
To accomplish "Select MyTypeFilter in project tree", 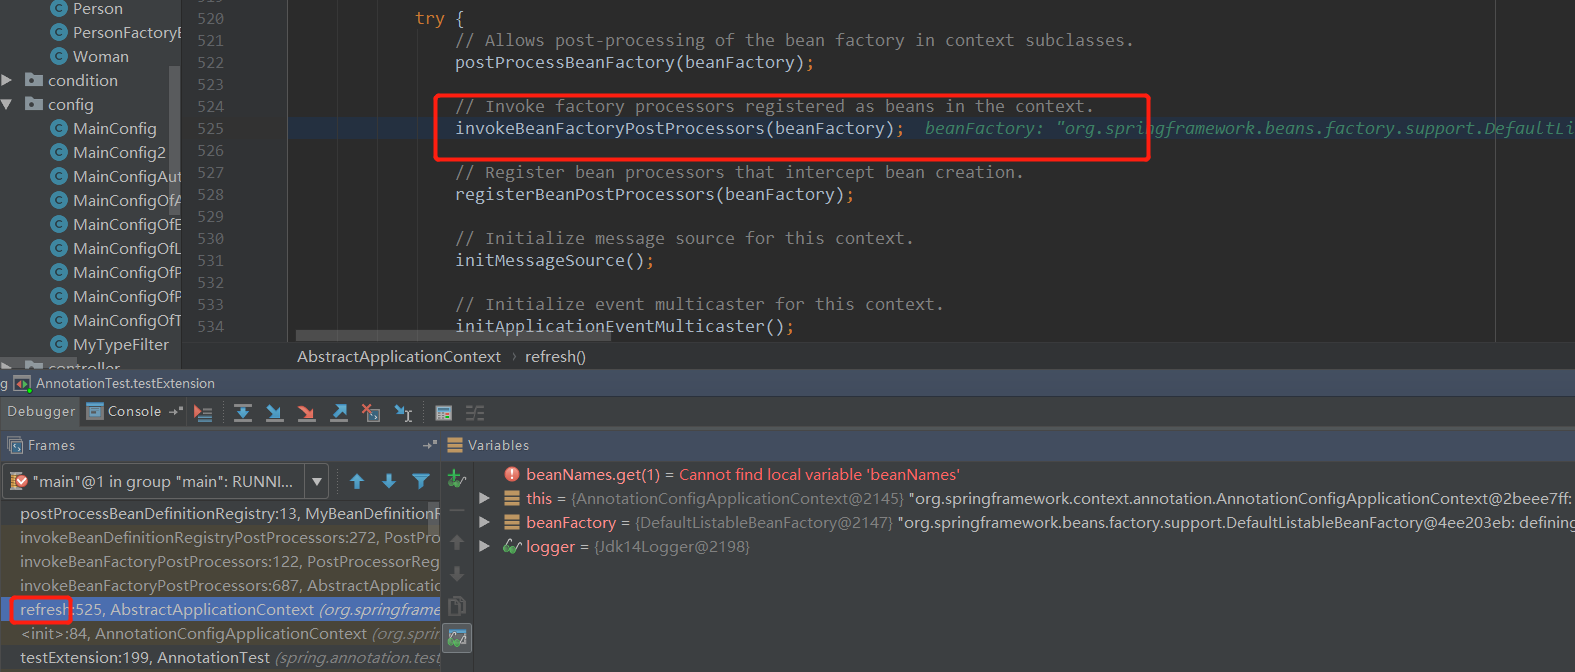I will tap(121, 344).
